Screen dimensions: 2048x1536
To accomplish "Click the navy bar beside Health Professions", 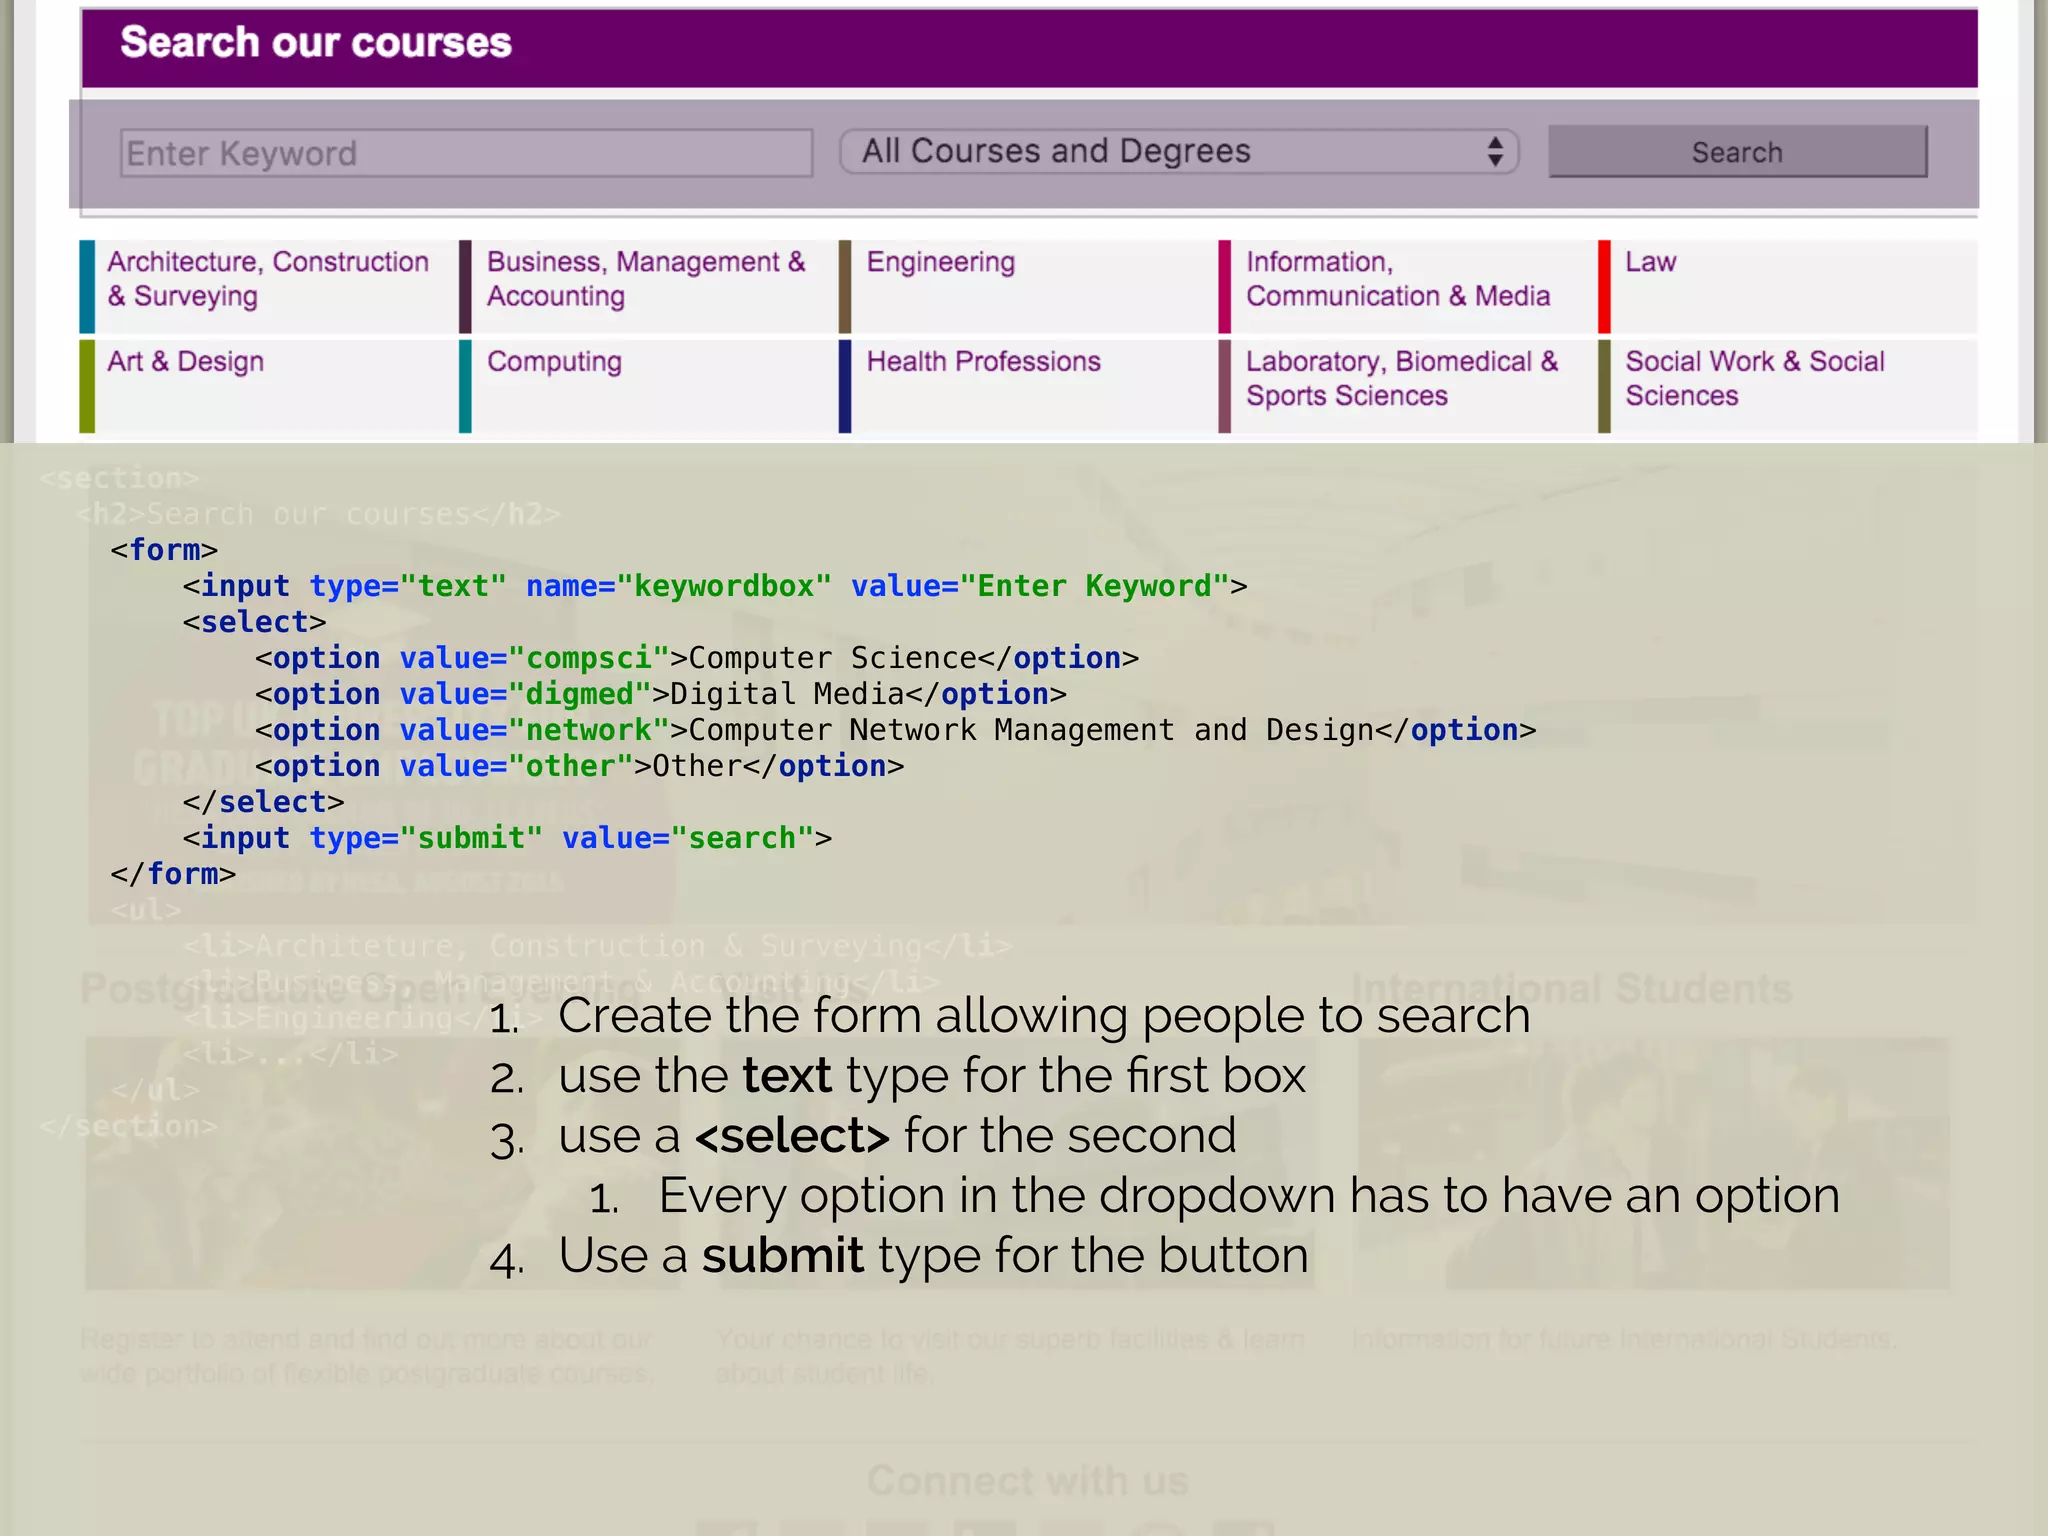I will click(845, 386).
